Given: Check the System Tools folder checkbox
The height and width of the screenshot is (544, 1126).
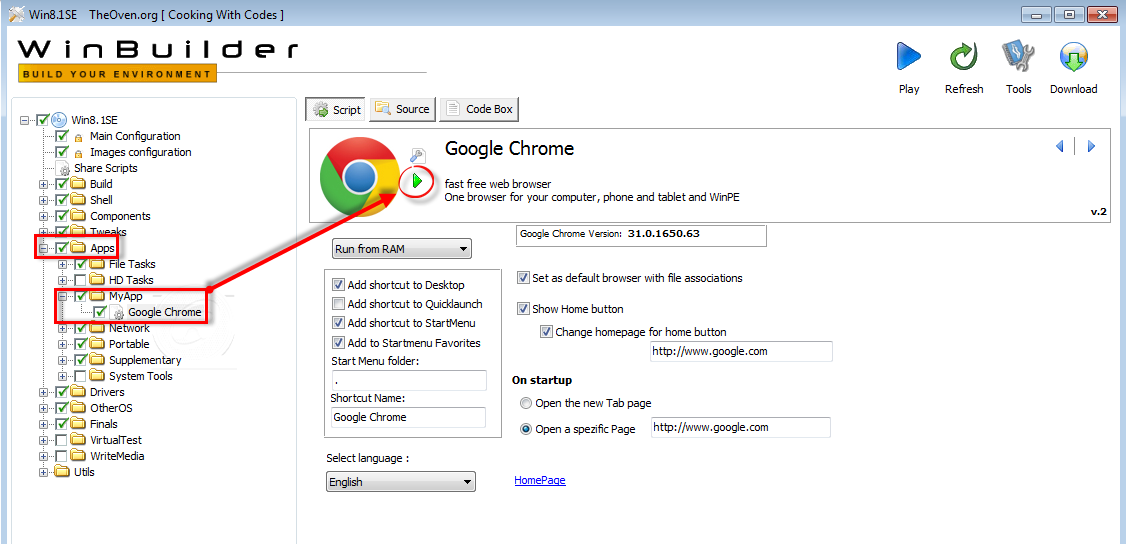Looking at the screenshot, I should (80, 376).
